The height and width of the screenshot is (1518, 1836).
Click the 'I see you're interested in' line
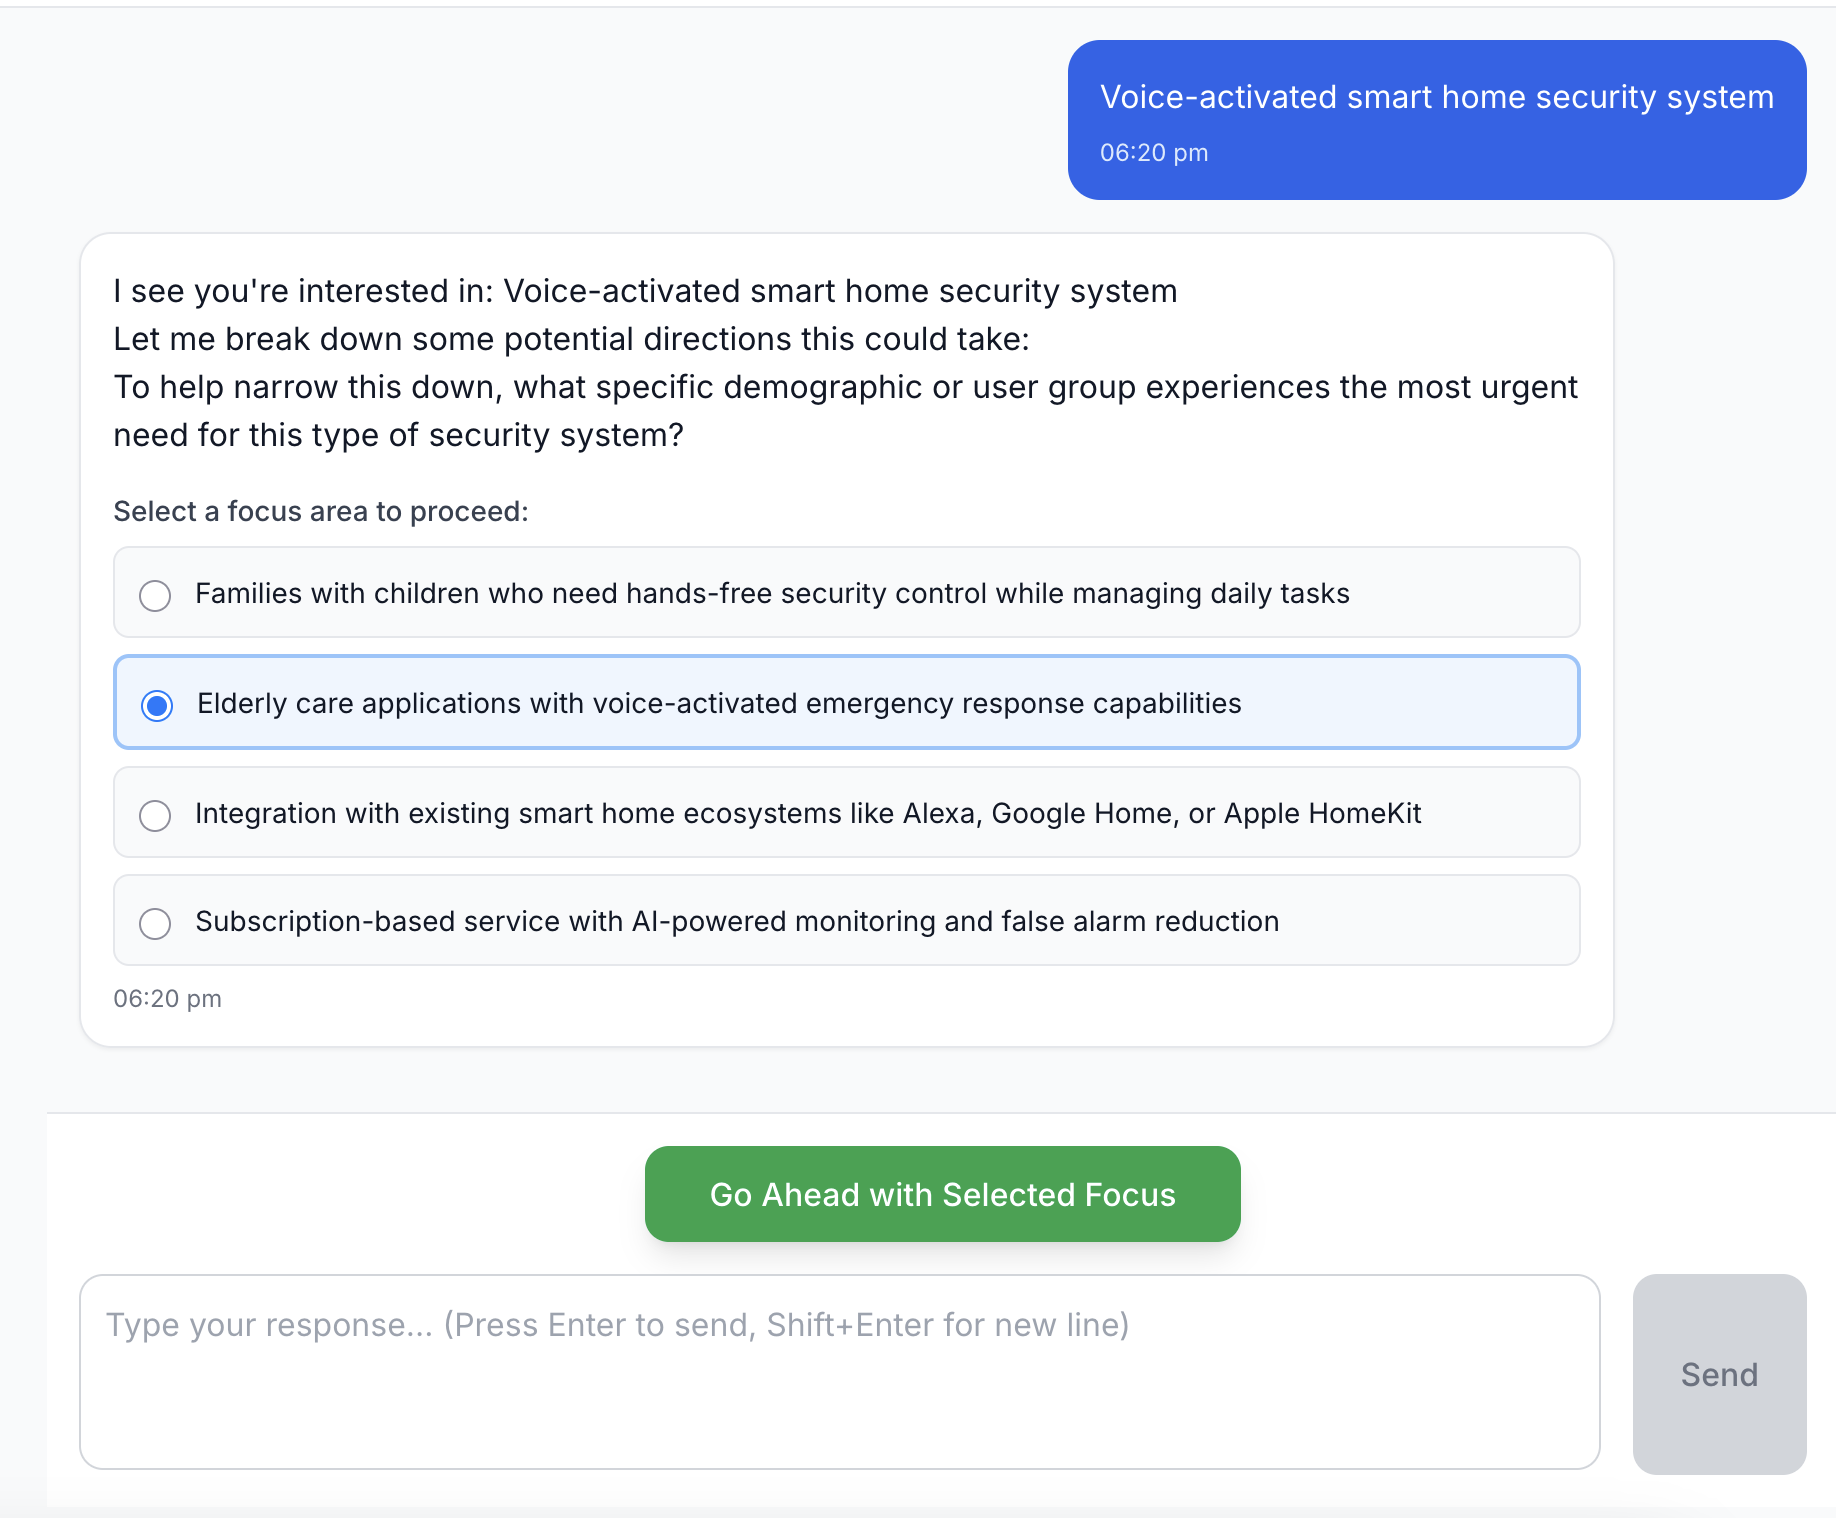(x=644, y=291)
